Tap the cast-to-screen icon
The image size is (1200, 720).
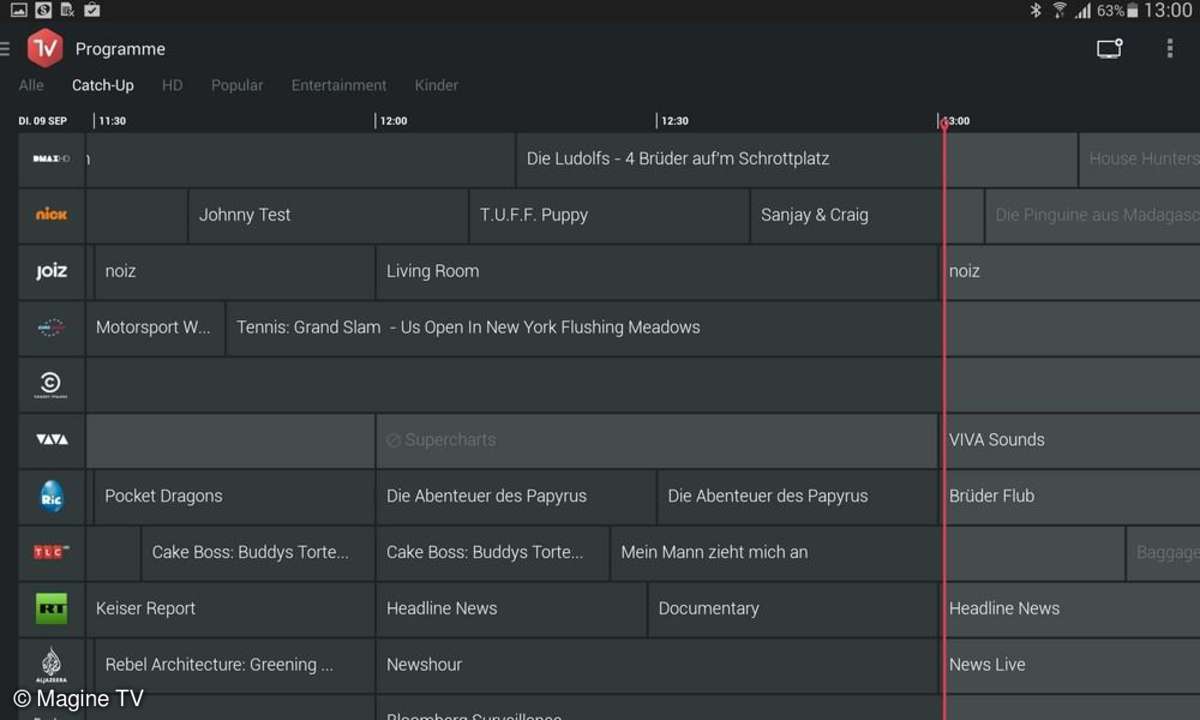click(x=1109, y=48)
